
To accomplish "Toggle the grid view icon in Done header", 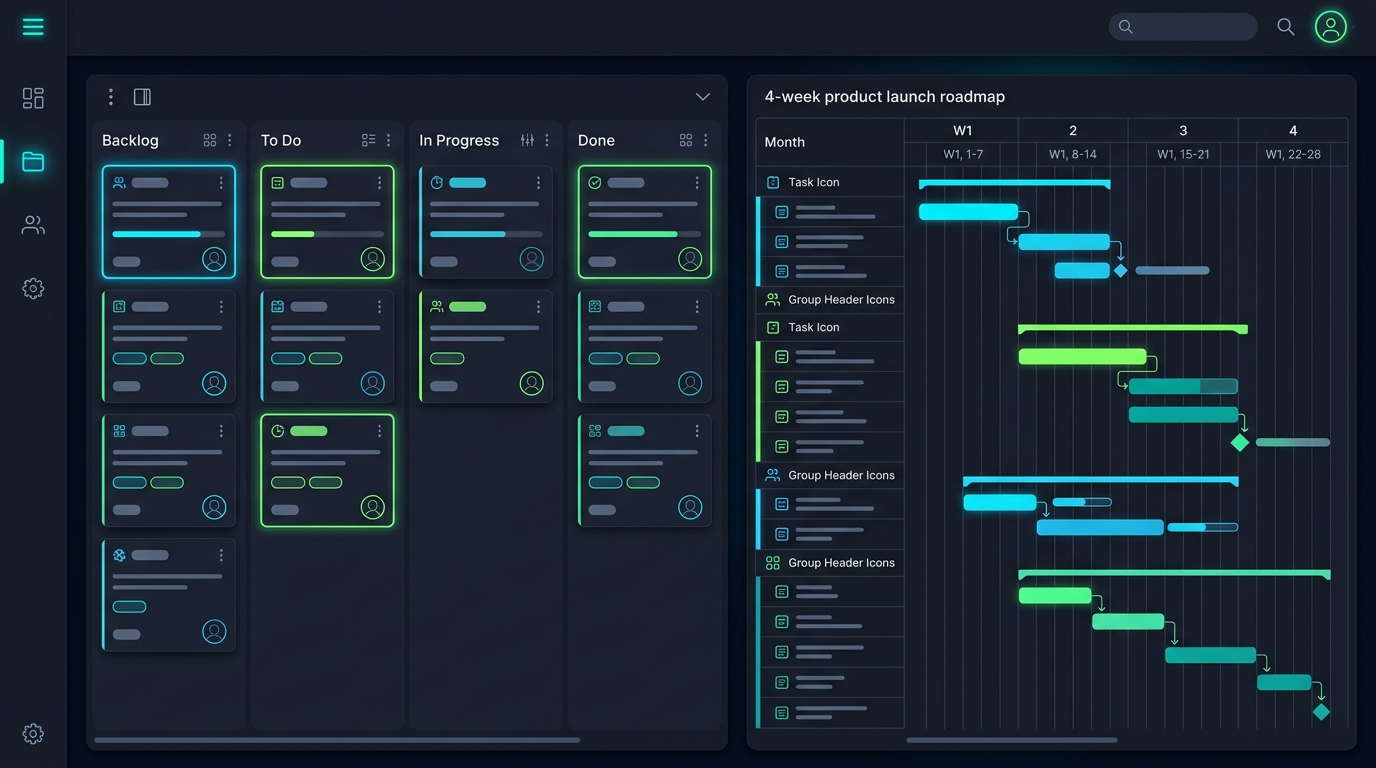I will coord(686,140).
